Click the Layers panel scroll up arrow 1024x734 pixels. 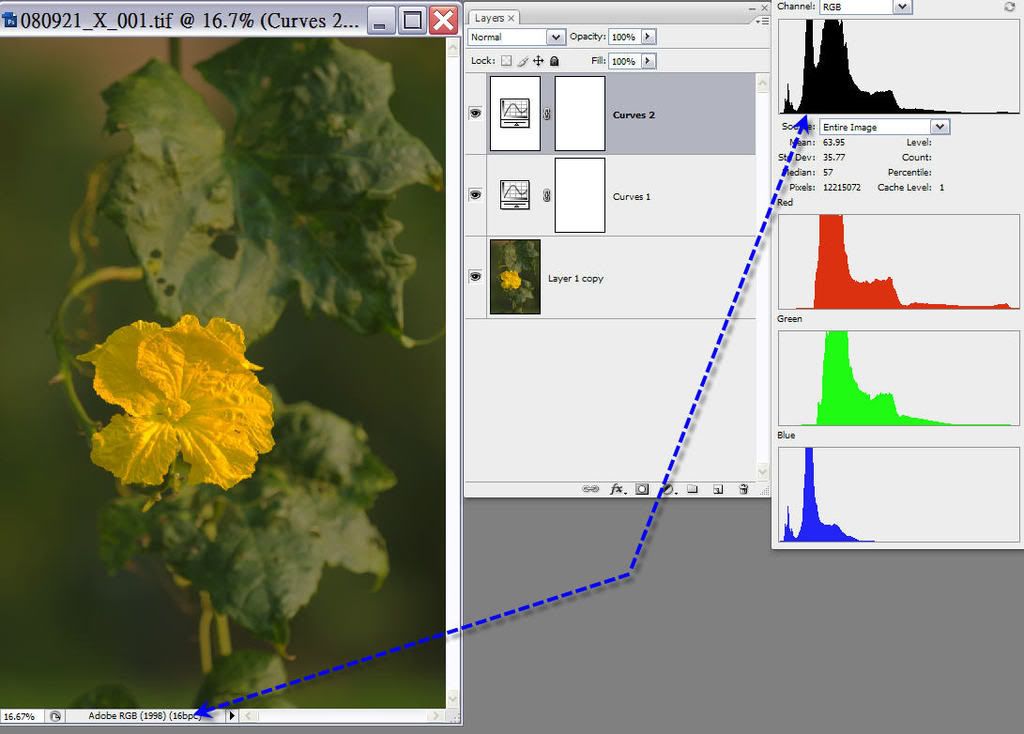tap(762, 82)
